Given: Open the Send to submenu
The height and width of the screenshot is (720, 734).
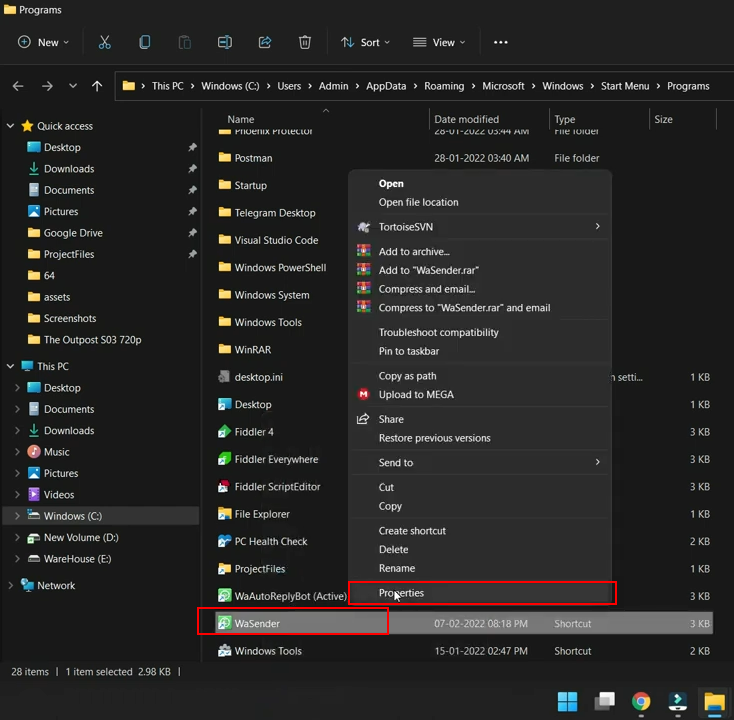Looking at the screenshot, I should pyautogui.click(x=480, y=463).
